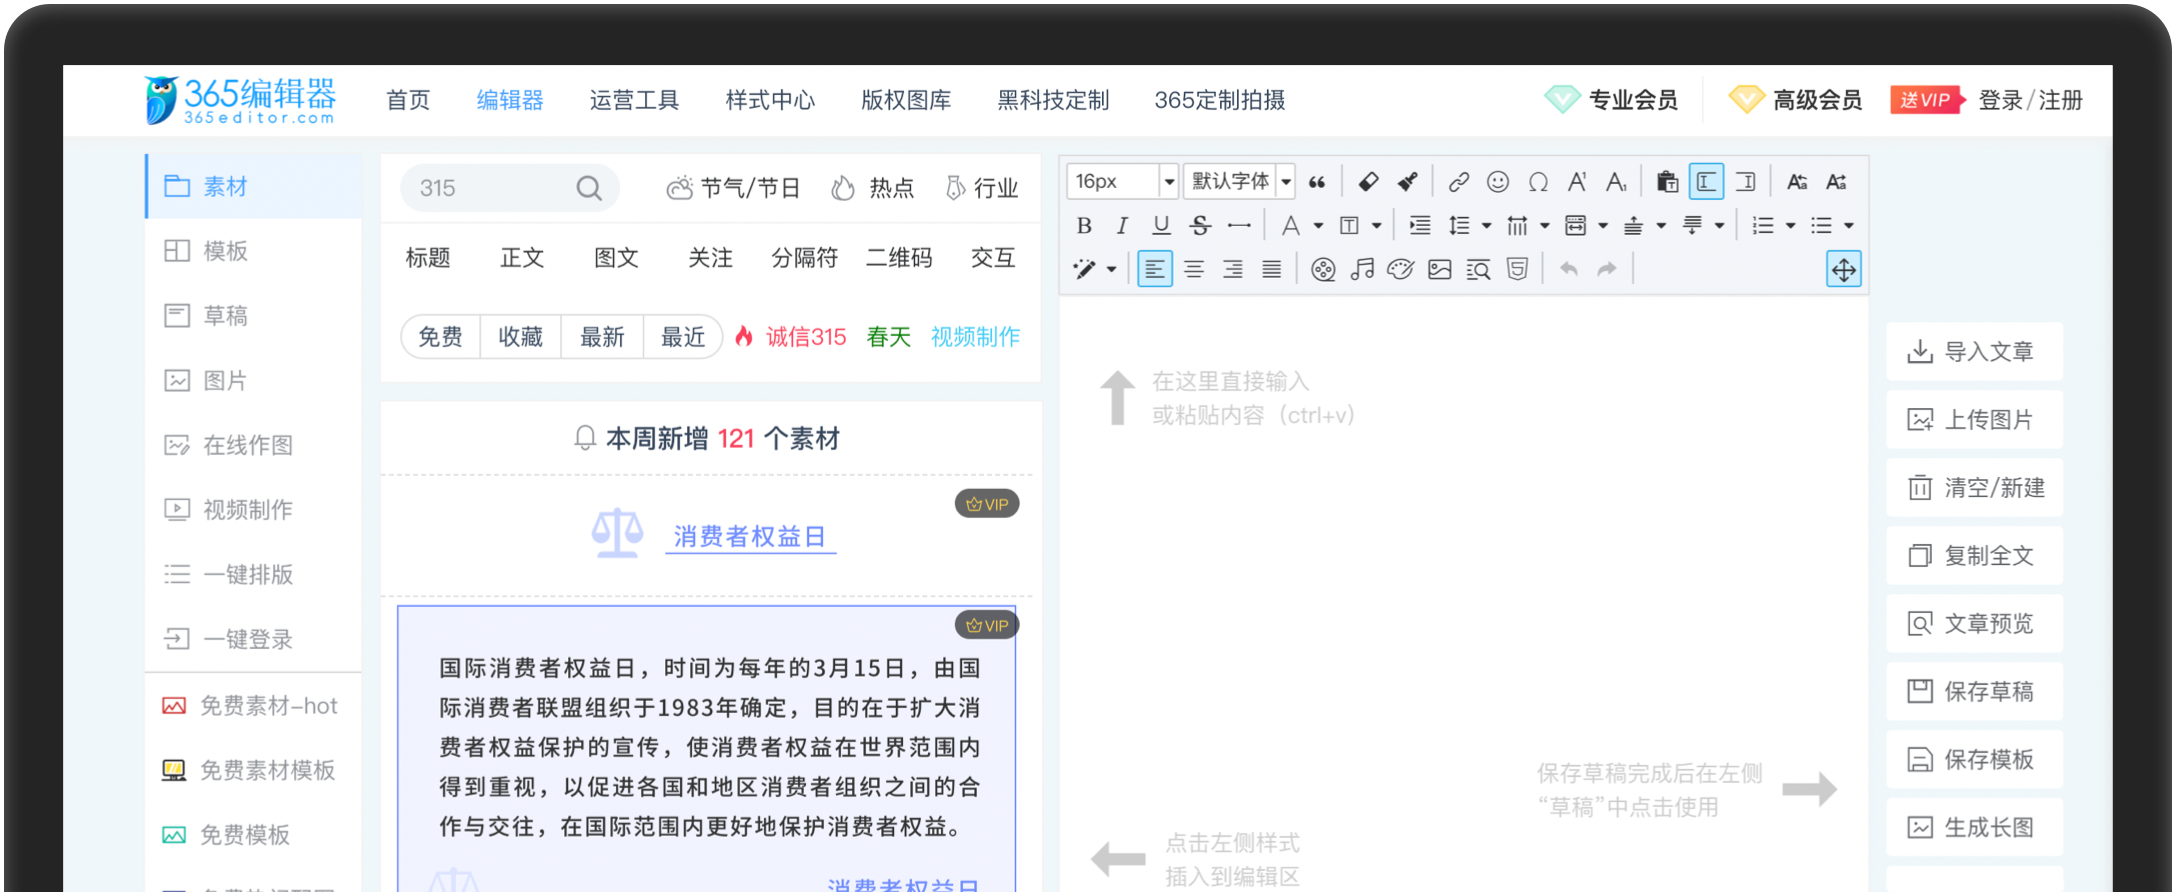The height and width of the screenshot is (892, 2176).
Task: Expand the 默认字体 font family dropdown
Action: 1286,182
